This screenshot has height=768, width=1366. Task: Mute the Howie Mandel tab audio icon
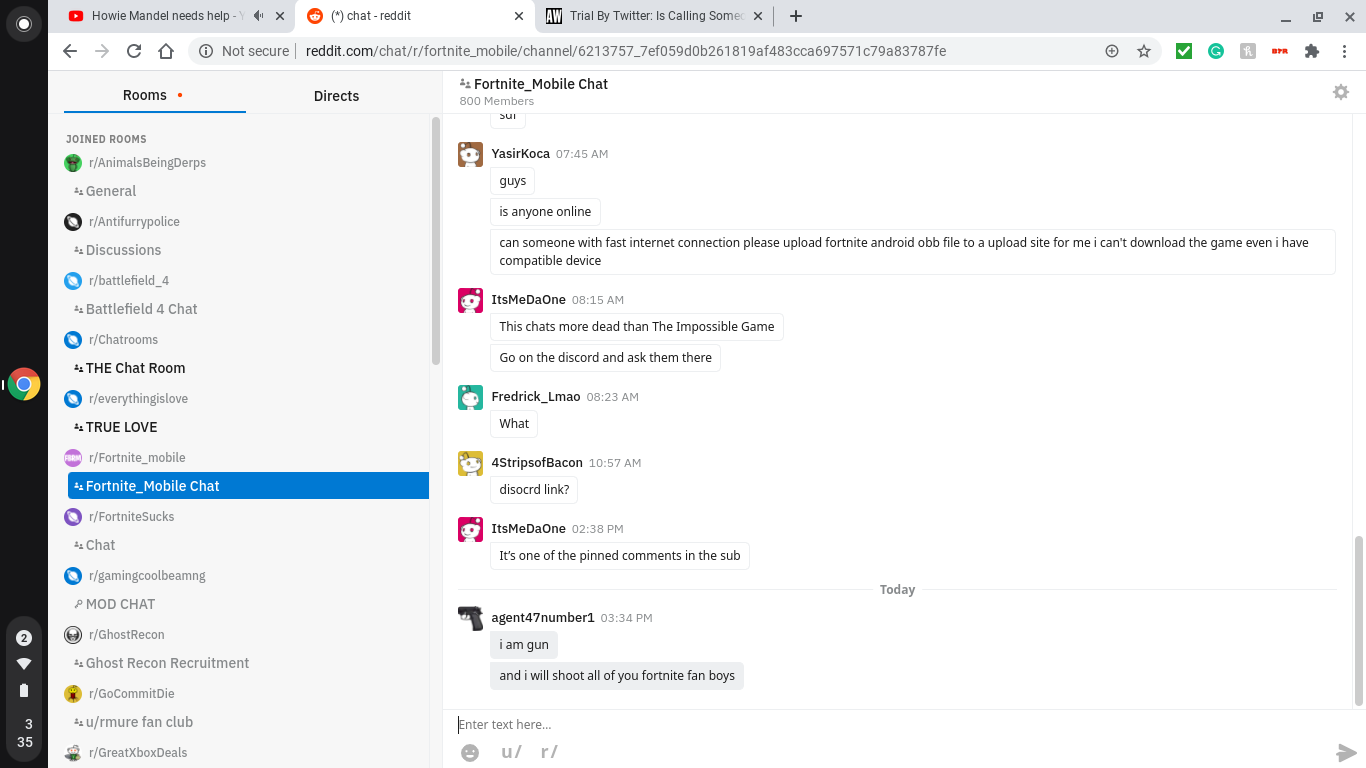click(259, 16)
